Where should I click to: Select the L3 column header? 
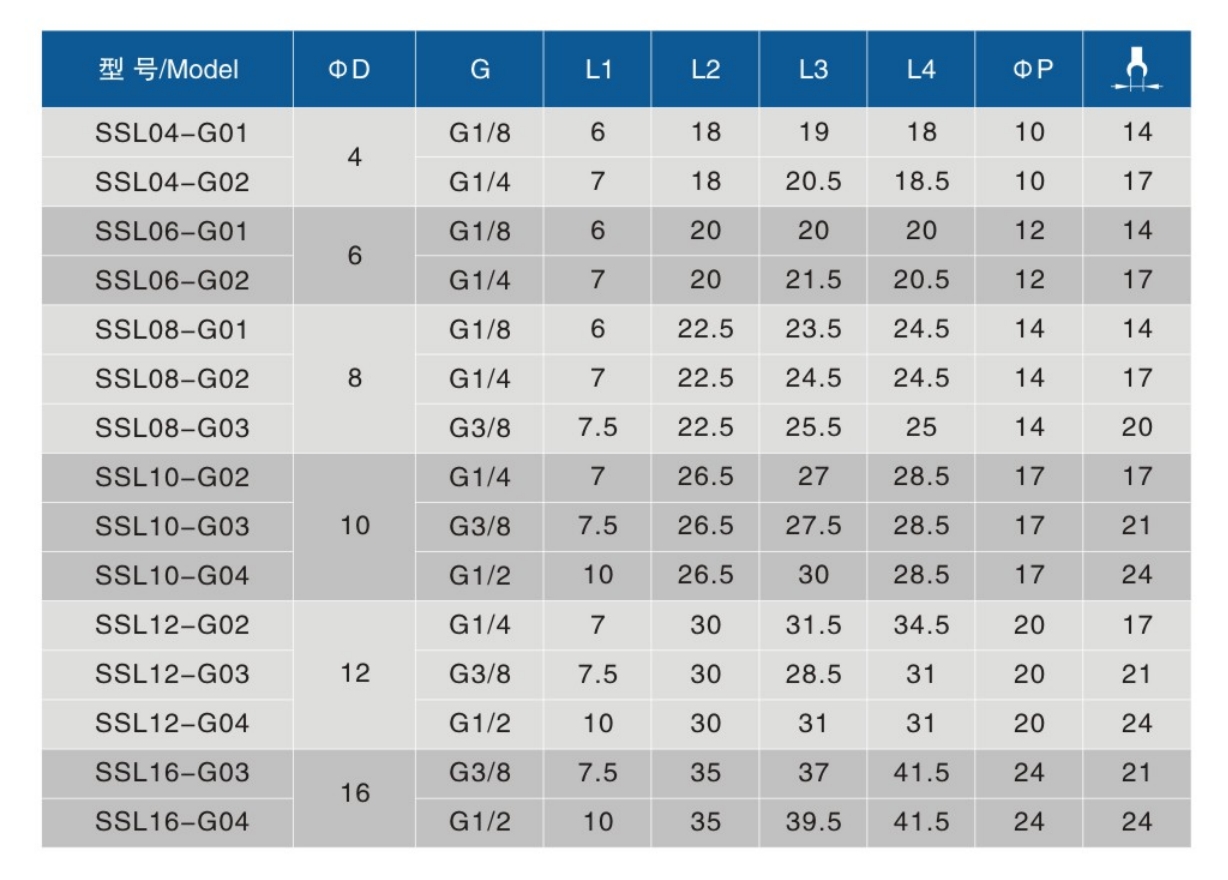point(813,71)
